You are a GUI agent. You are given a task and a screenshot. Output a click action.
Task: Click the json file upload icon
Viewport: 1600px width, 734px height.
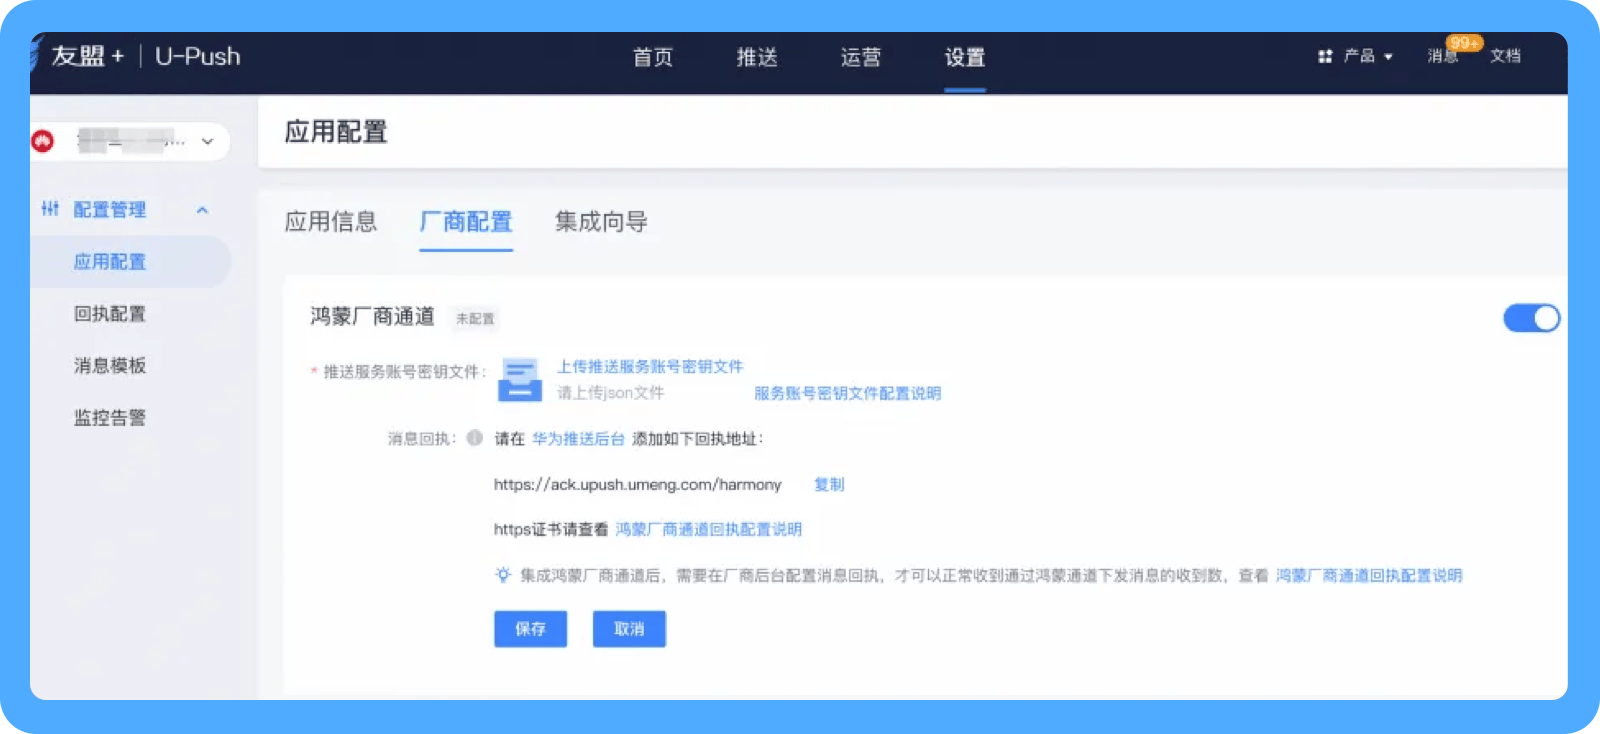[520, 380]
